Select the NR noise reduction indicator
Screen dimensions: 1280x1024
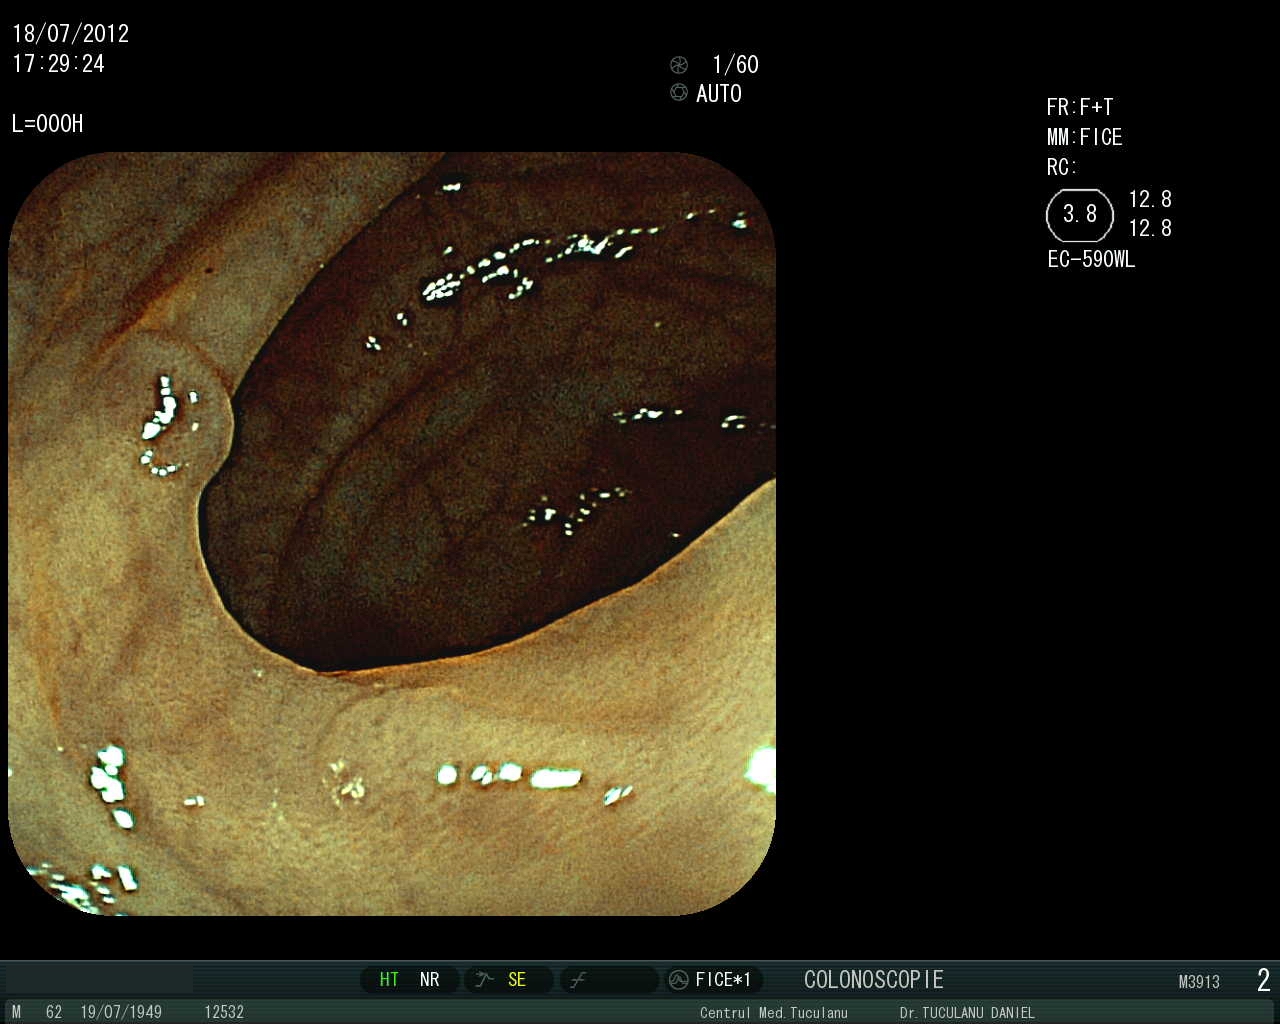tap(430, 980)
